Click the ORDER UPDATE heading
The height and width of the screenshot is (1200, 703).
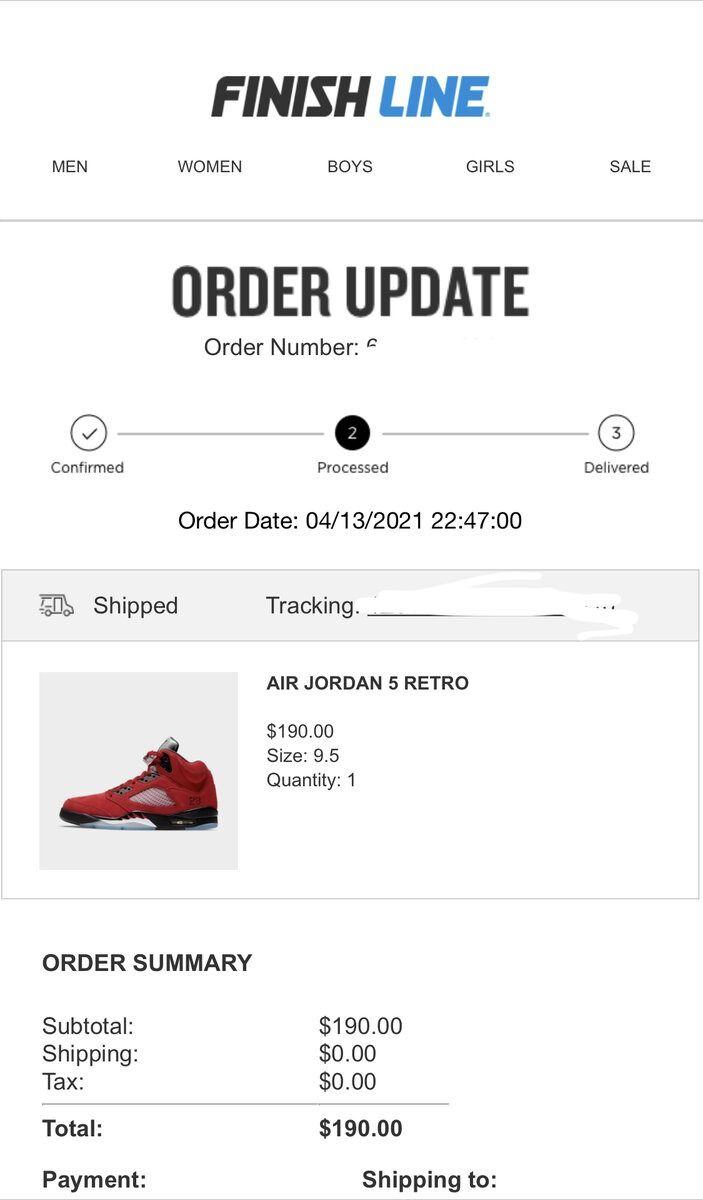[350, 292]
